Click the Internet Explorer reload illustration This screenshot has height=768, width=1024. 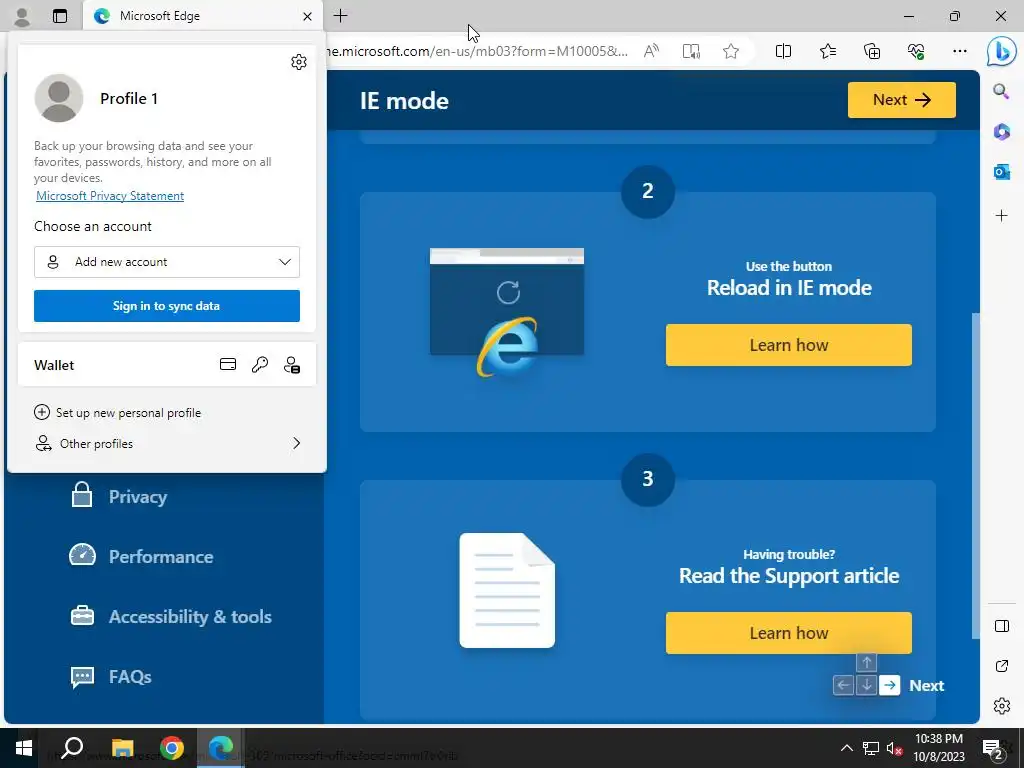coord(507,312)
